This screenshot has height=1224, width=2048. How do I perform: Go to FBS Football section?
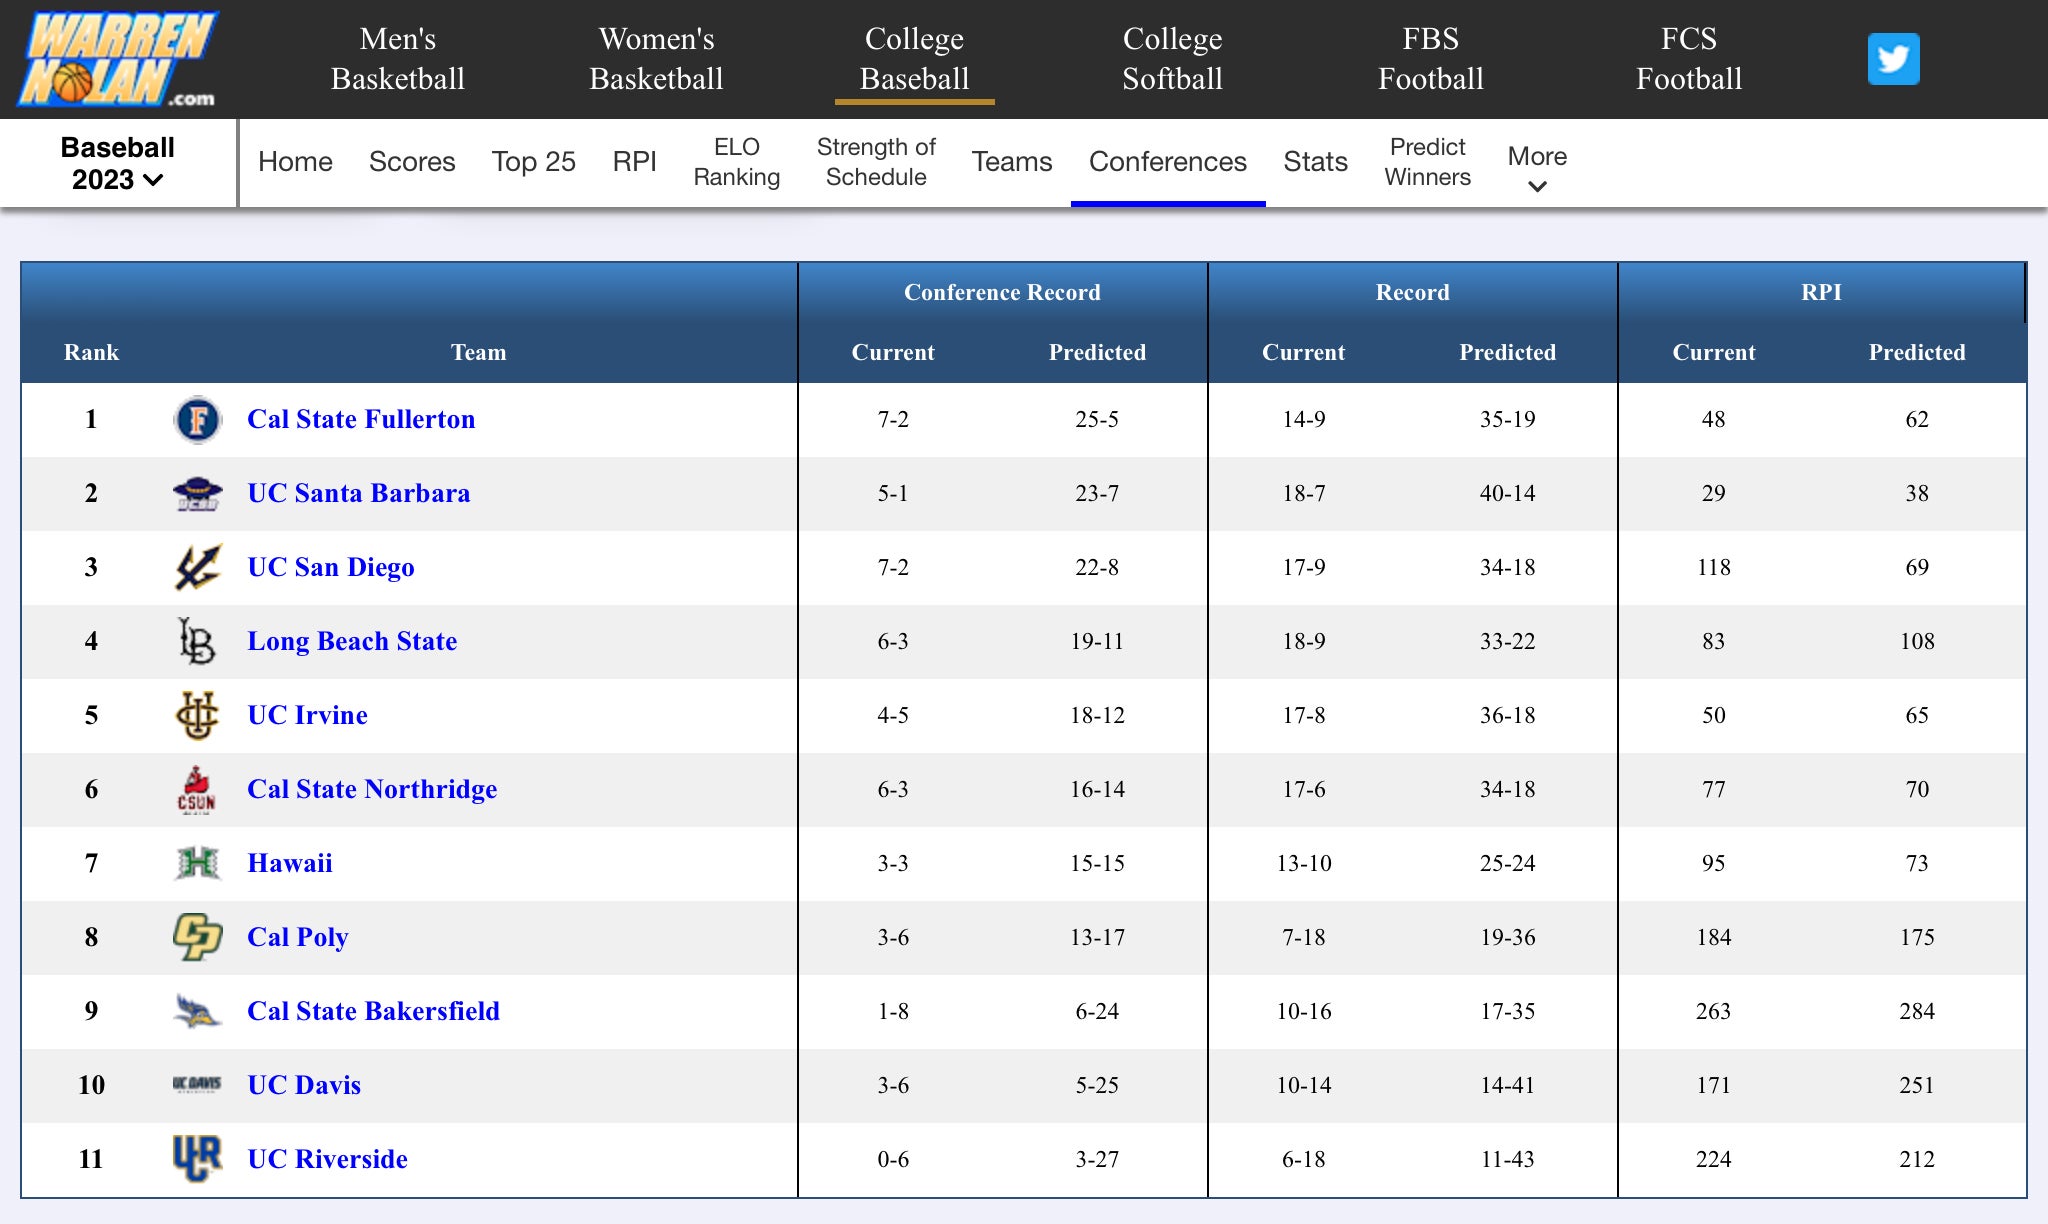pyautogui.click(x=1430, y=59)
